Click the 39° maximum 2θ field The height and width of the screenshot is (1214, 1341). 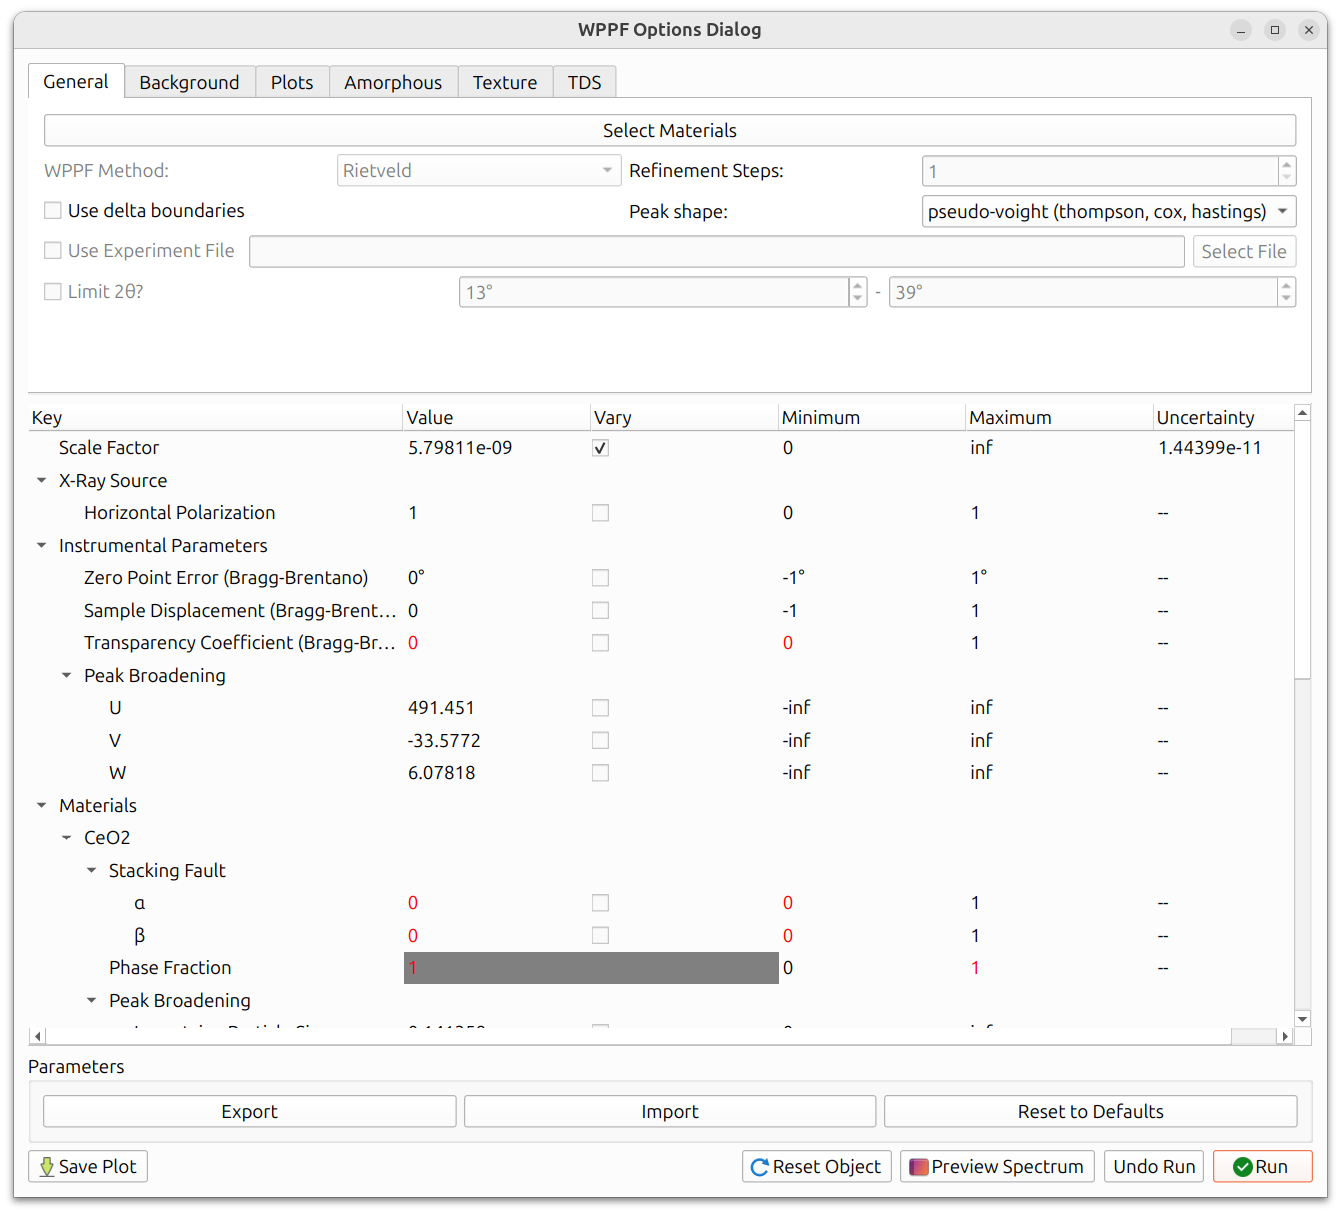click(x=1083, y=292)
